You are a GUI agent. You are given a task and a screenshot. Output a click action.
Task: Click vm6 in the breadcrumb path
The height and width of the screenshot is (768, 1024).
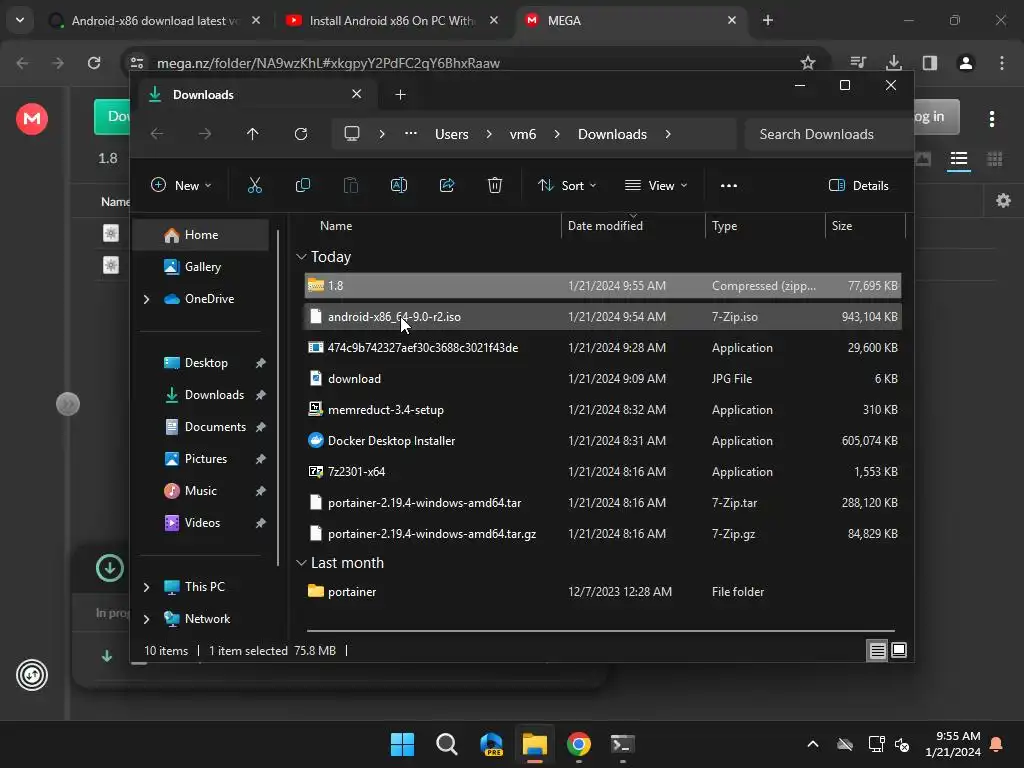523,134
